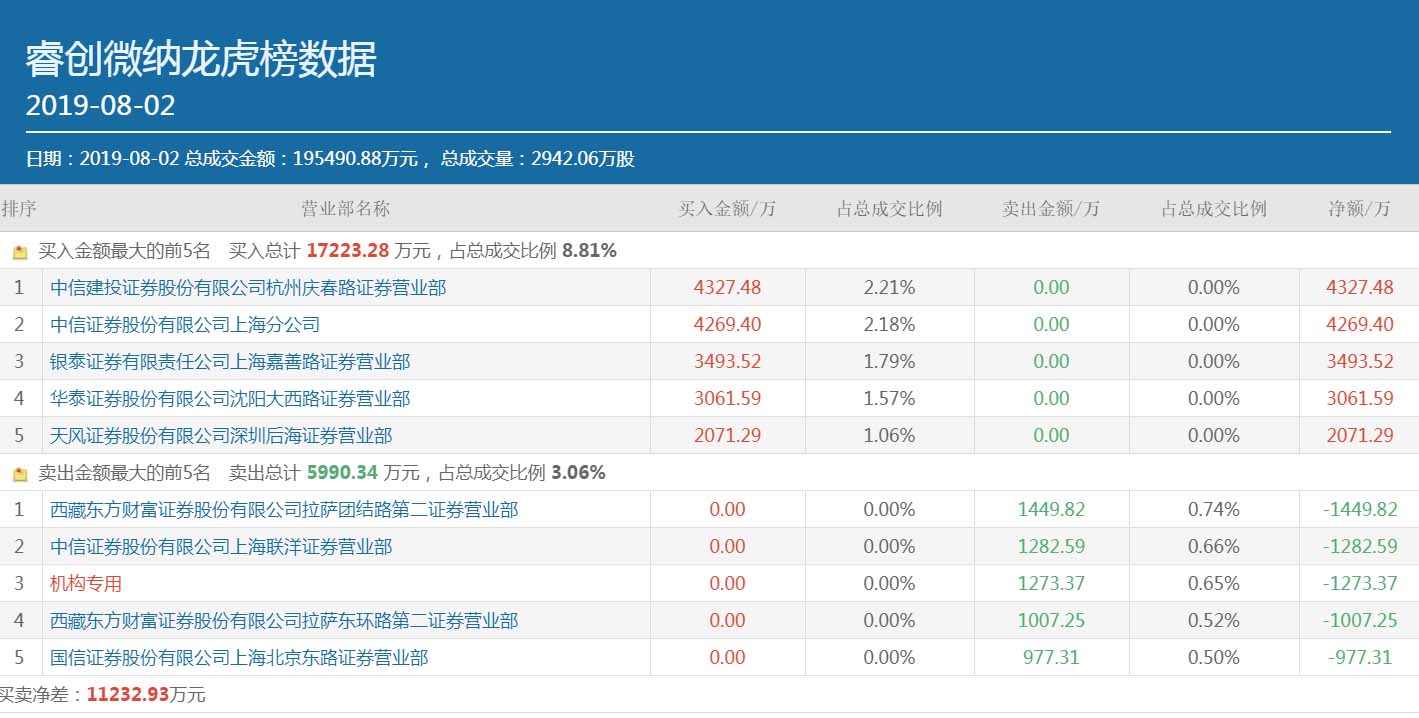Click the buy-side top 5 section icon
Image resolution: width=1419 pixels, height=718 pixels.
point(20,252)
